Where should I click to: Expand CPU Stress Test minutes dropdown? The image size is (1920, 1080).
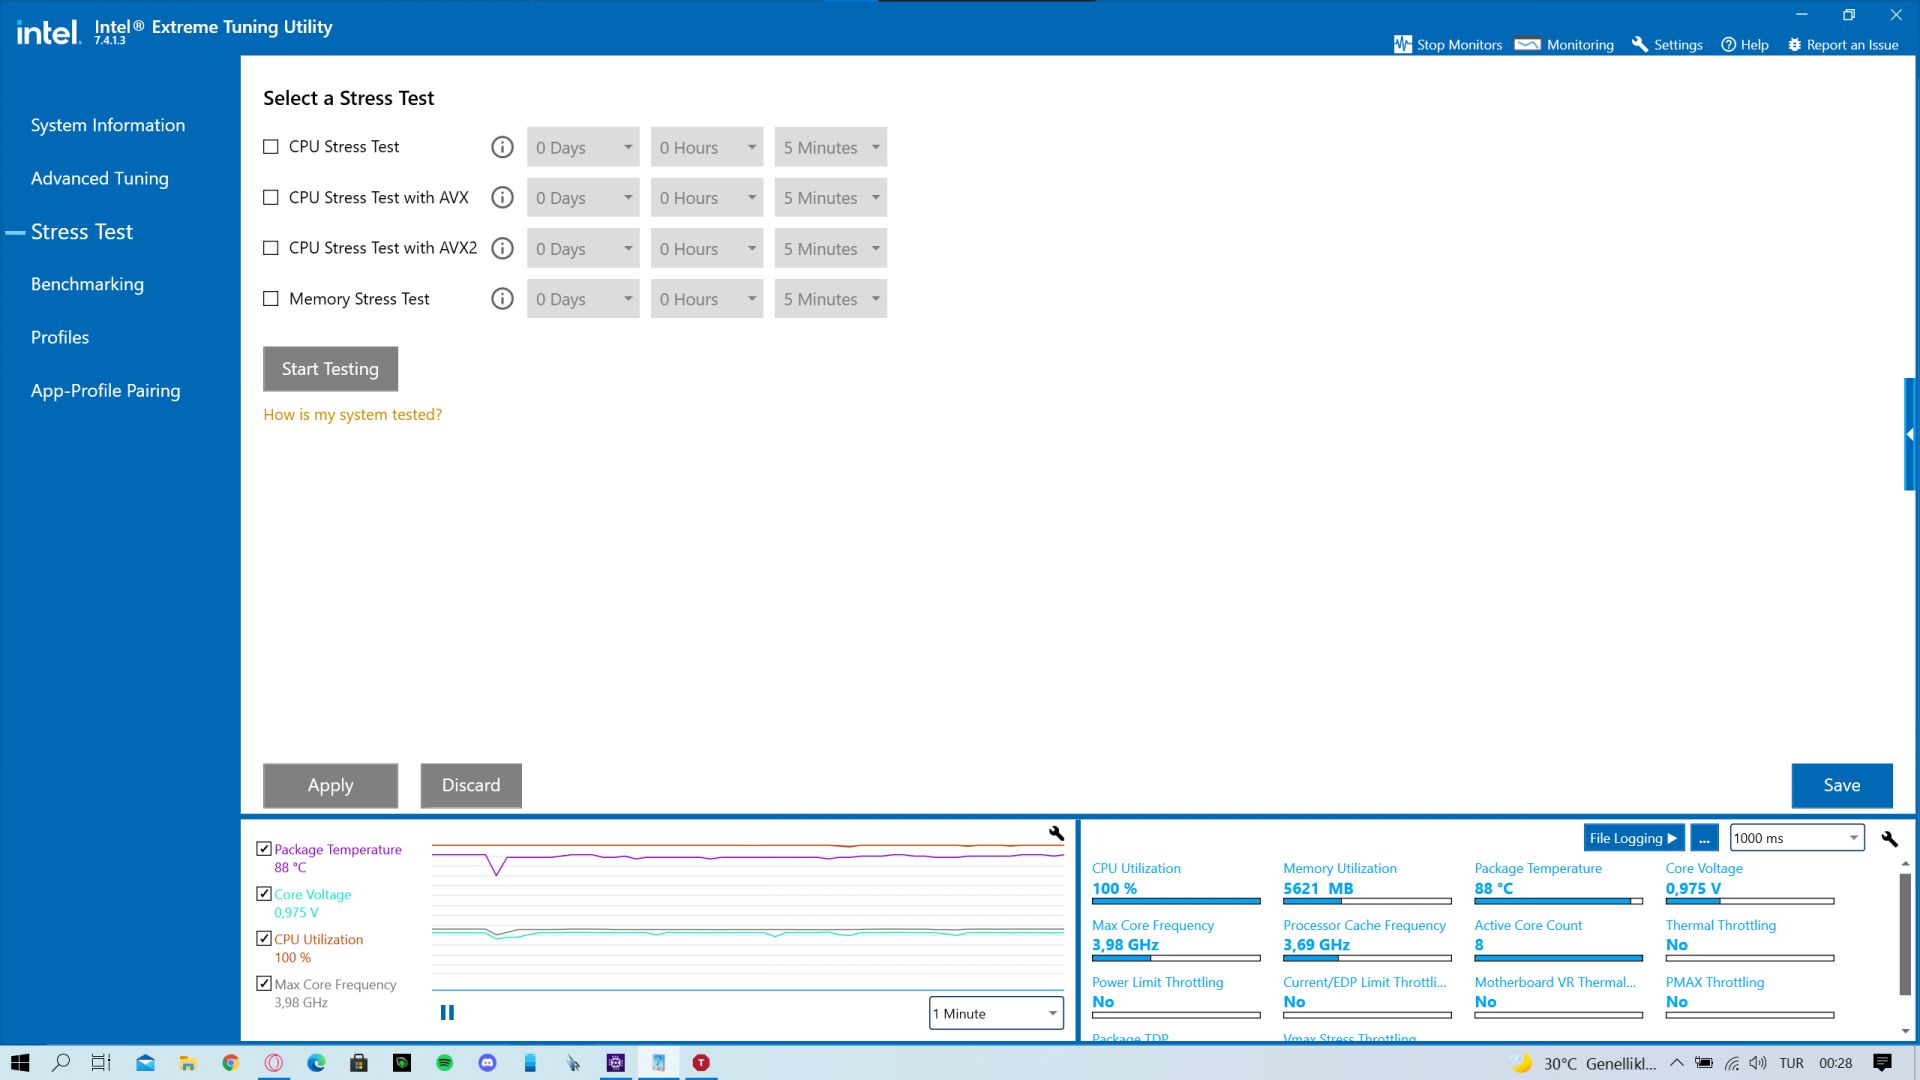tap(830, 147)
